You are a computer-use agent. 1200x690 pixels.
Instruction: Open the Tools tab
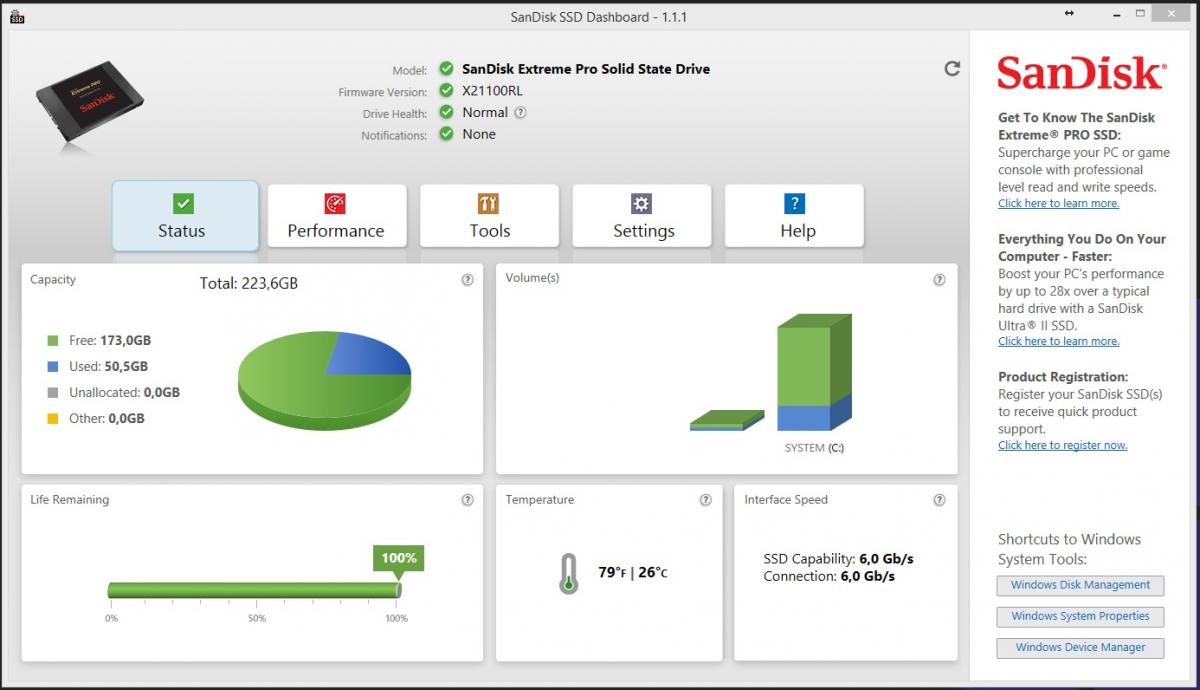489,215
